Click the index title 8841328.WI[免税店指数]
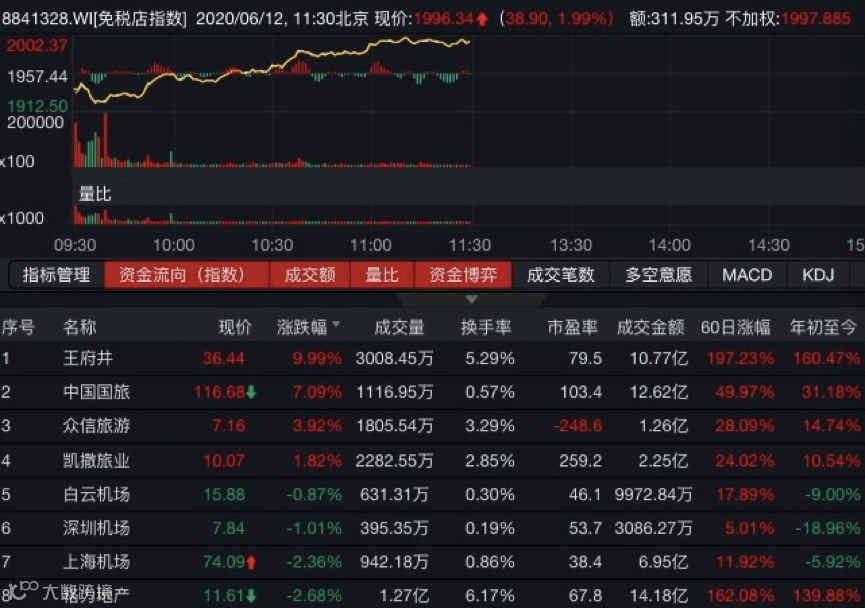The width and height of the screenshot is (865, 608). [94, 19]
